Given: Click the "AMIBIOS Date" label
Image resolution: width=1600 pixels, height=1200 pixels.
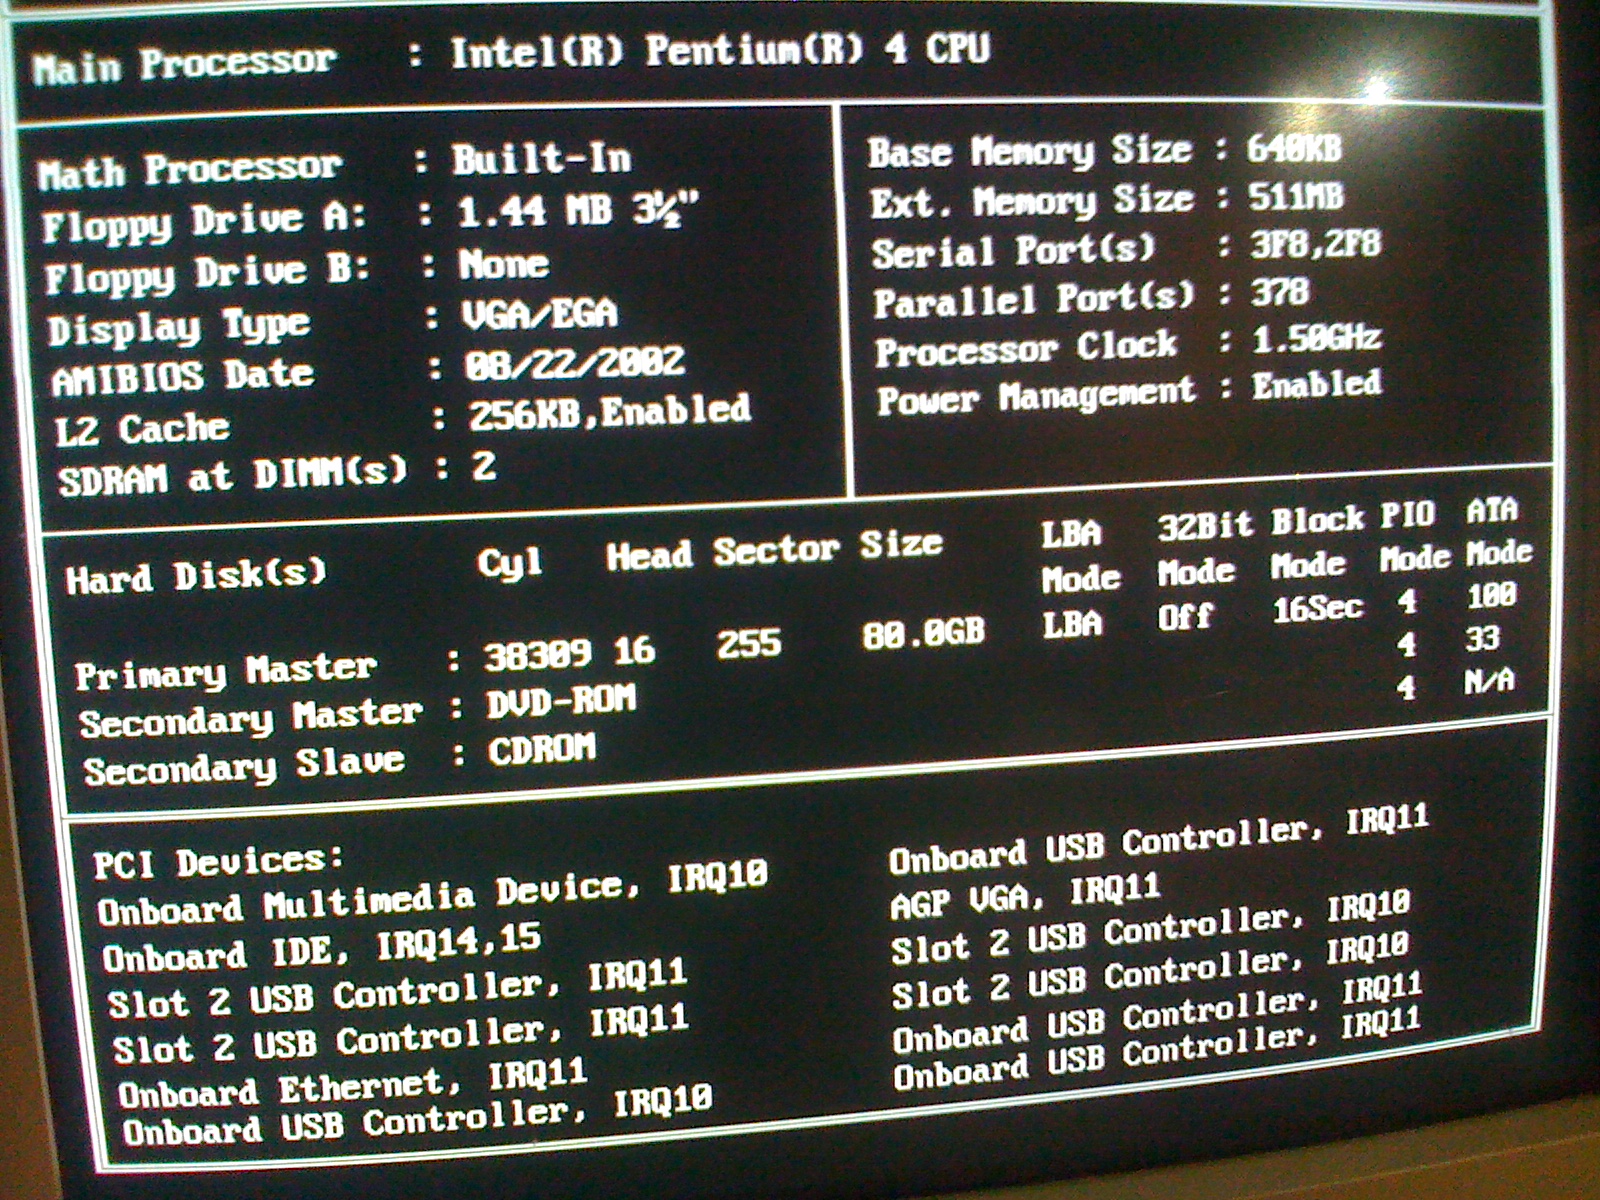Looking at the screenshot, I should [183, 377].
